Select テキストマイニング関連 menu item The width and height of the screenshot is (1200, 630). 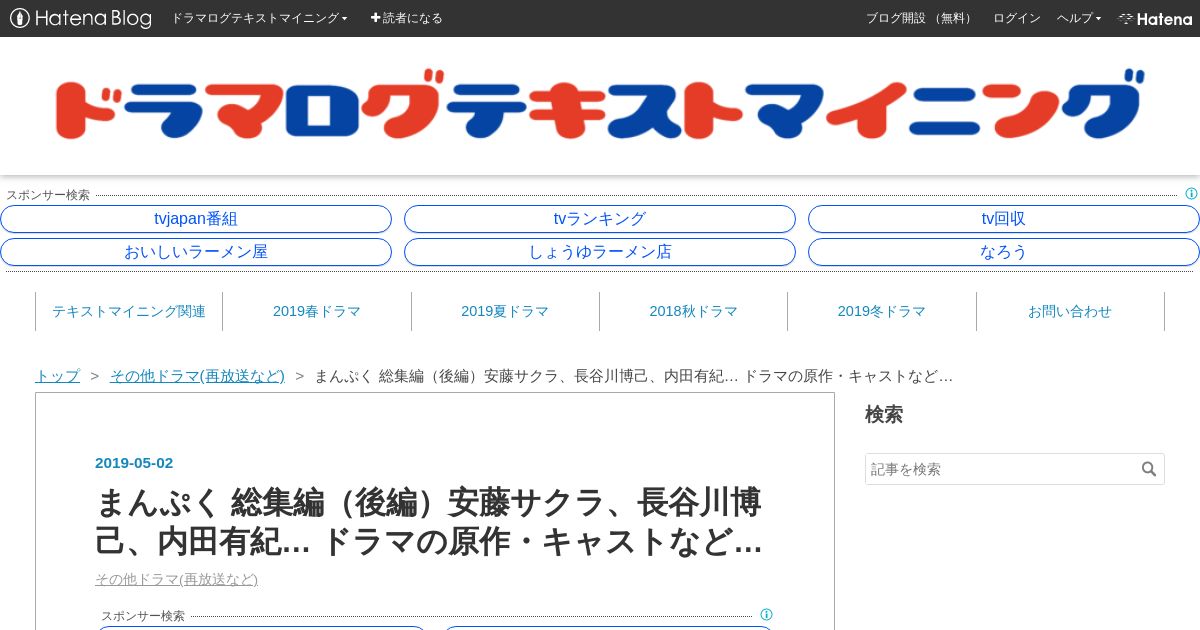pos(129,311)
